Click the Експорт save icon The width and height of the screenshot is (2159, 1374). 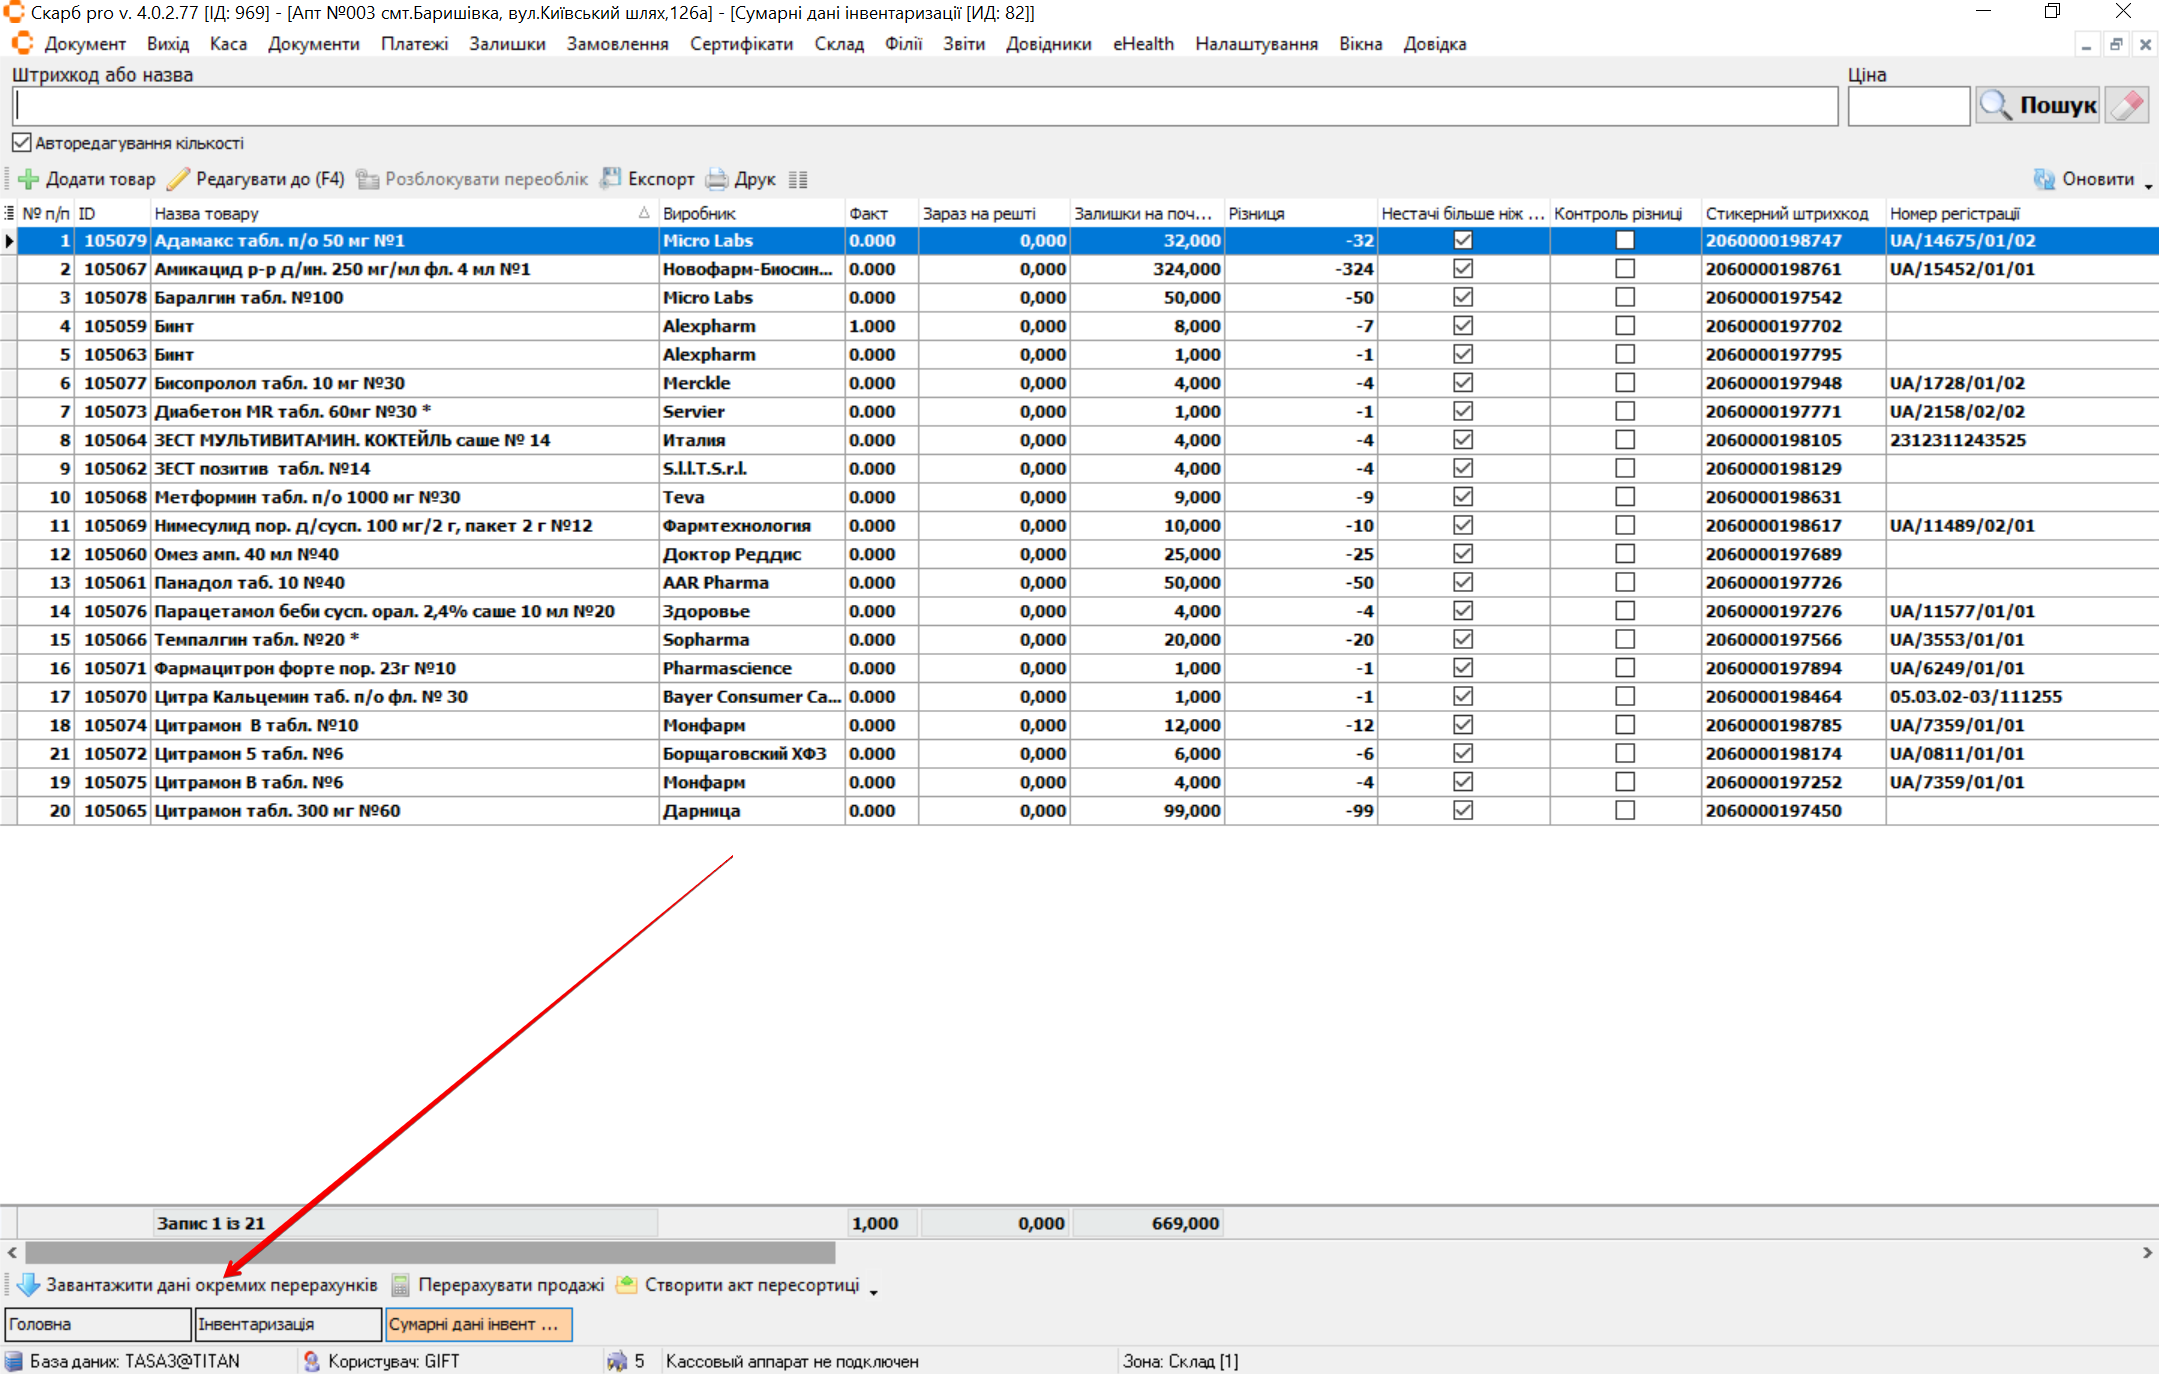click(610, 179)
